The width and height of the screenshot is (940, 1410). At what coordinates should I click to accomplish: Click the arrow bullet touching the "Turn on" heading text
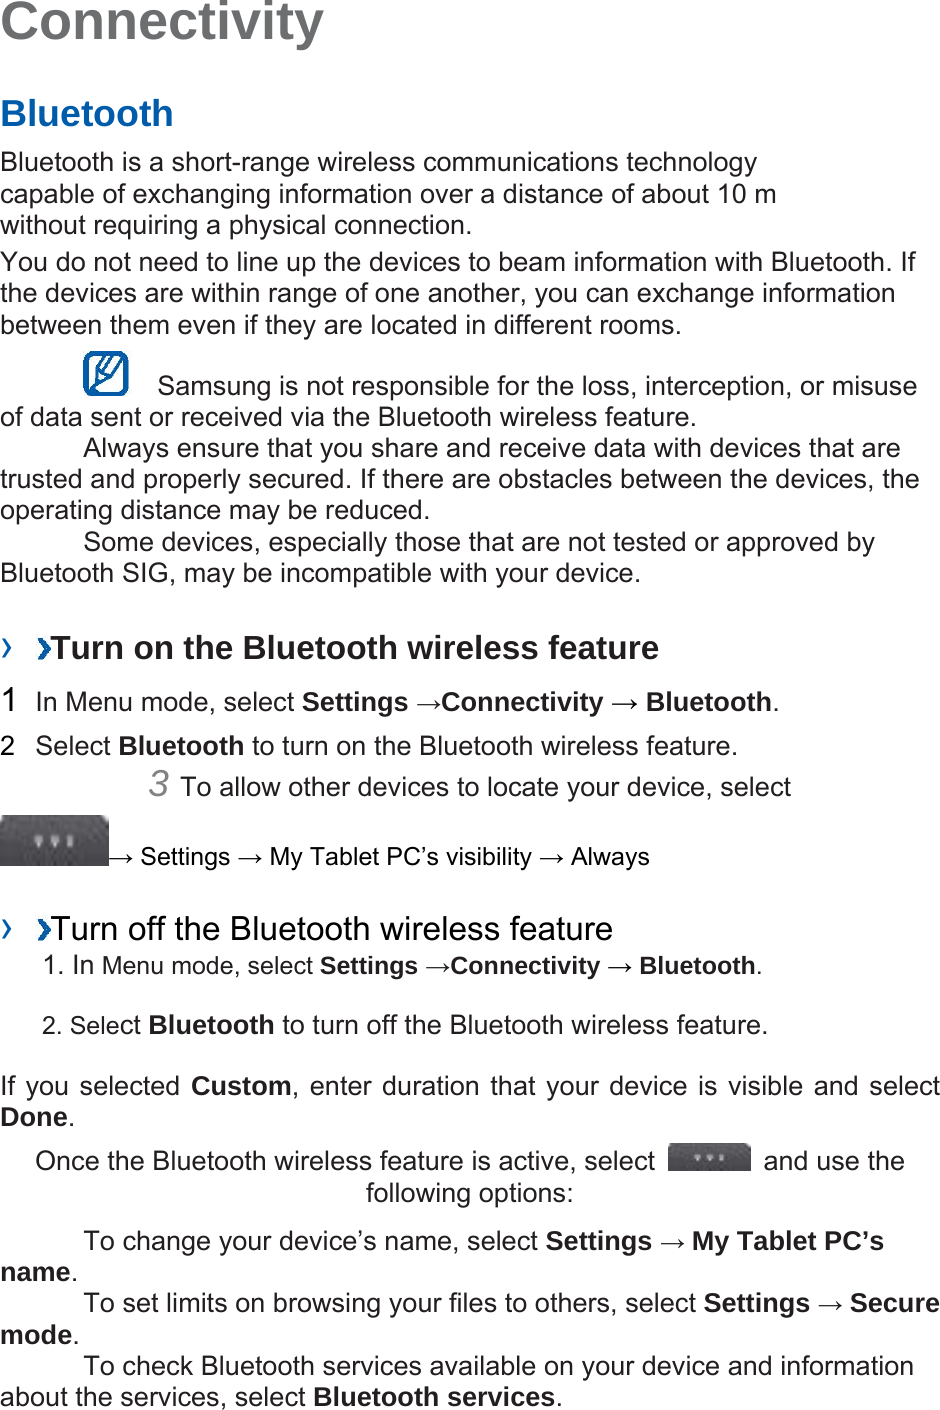pyautogui.click(x=43, y=649)
